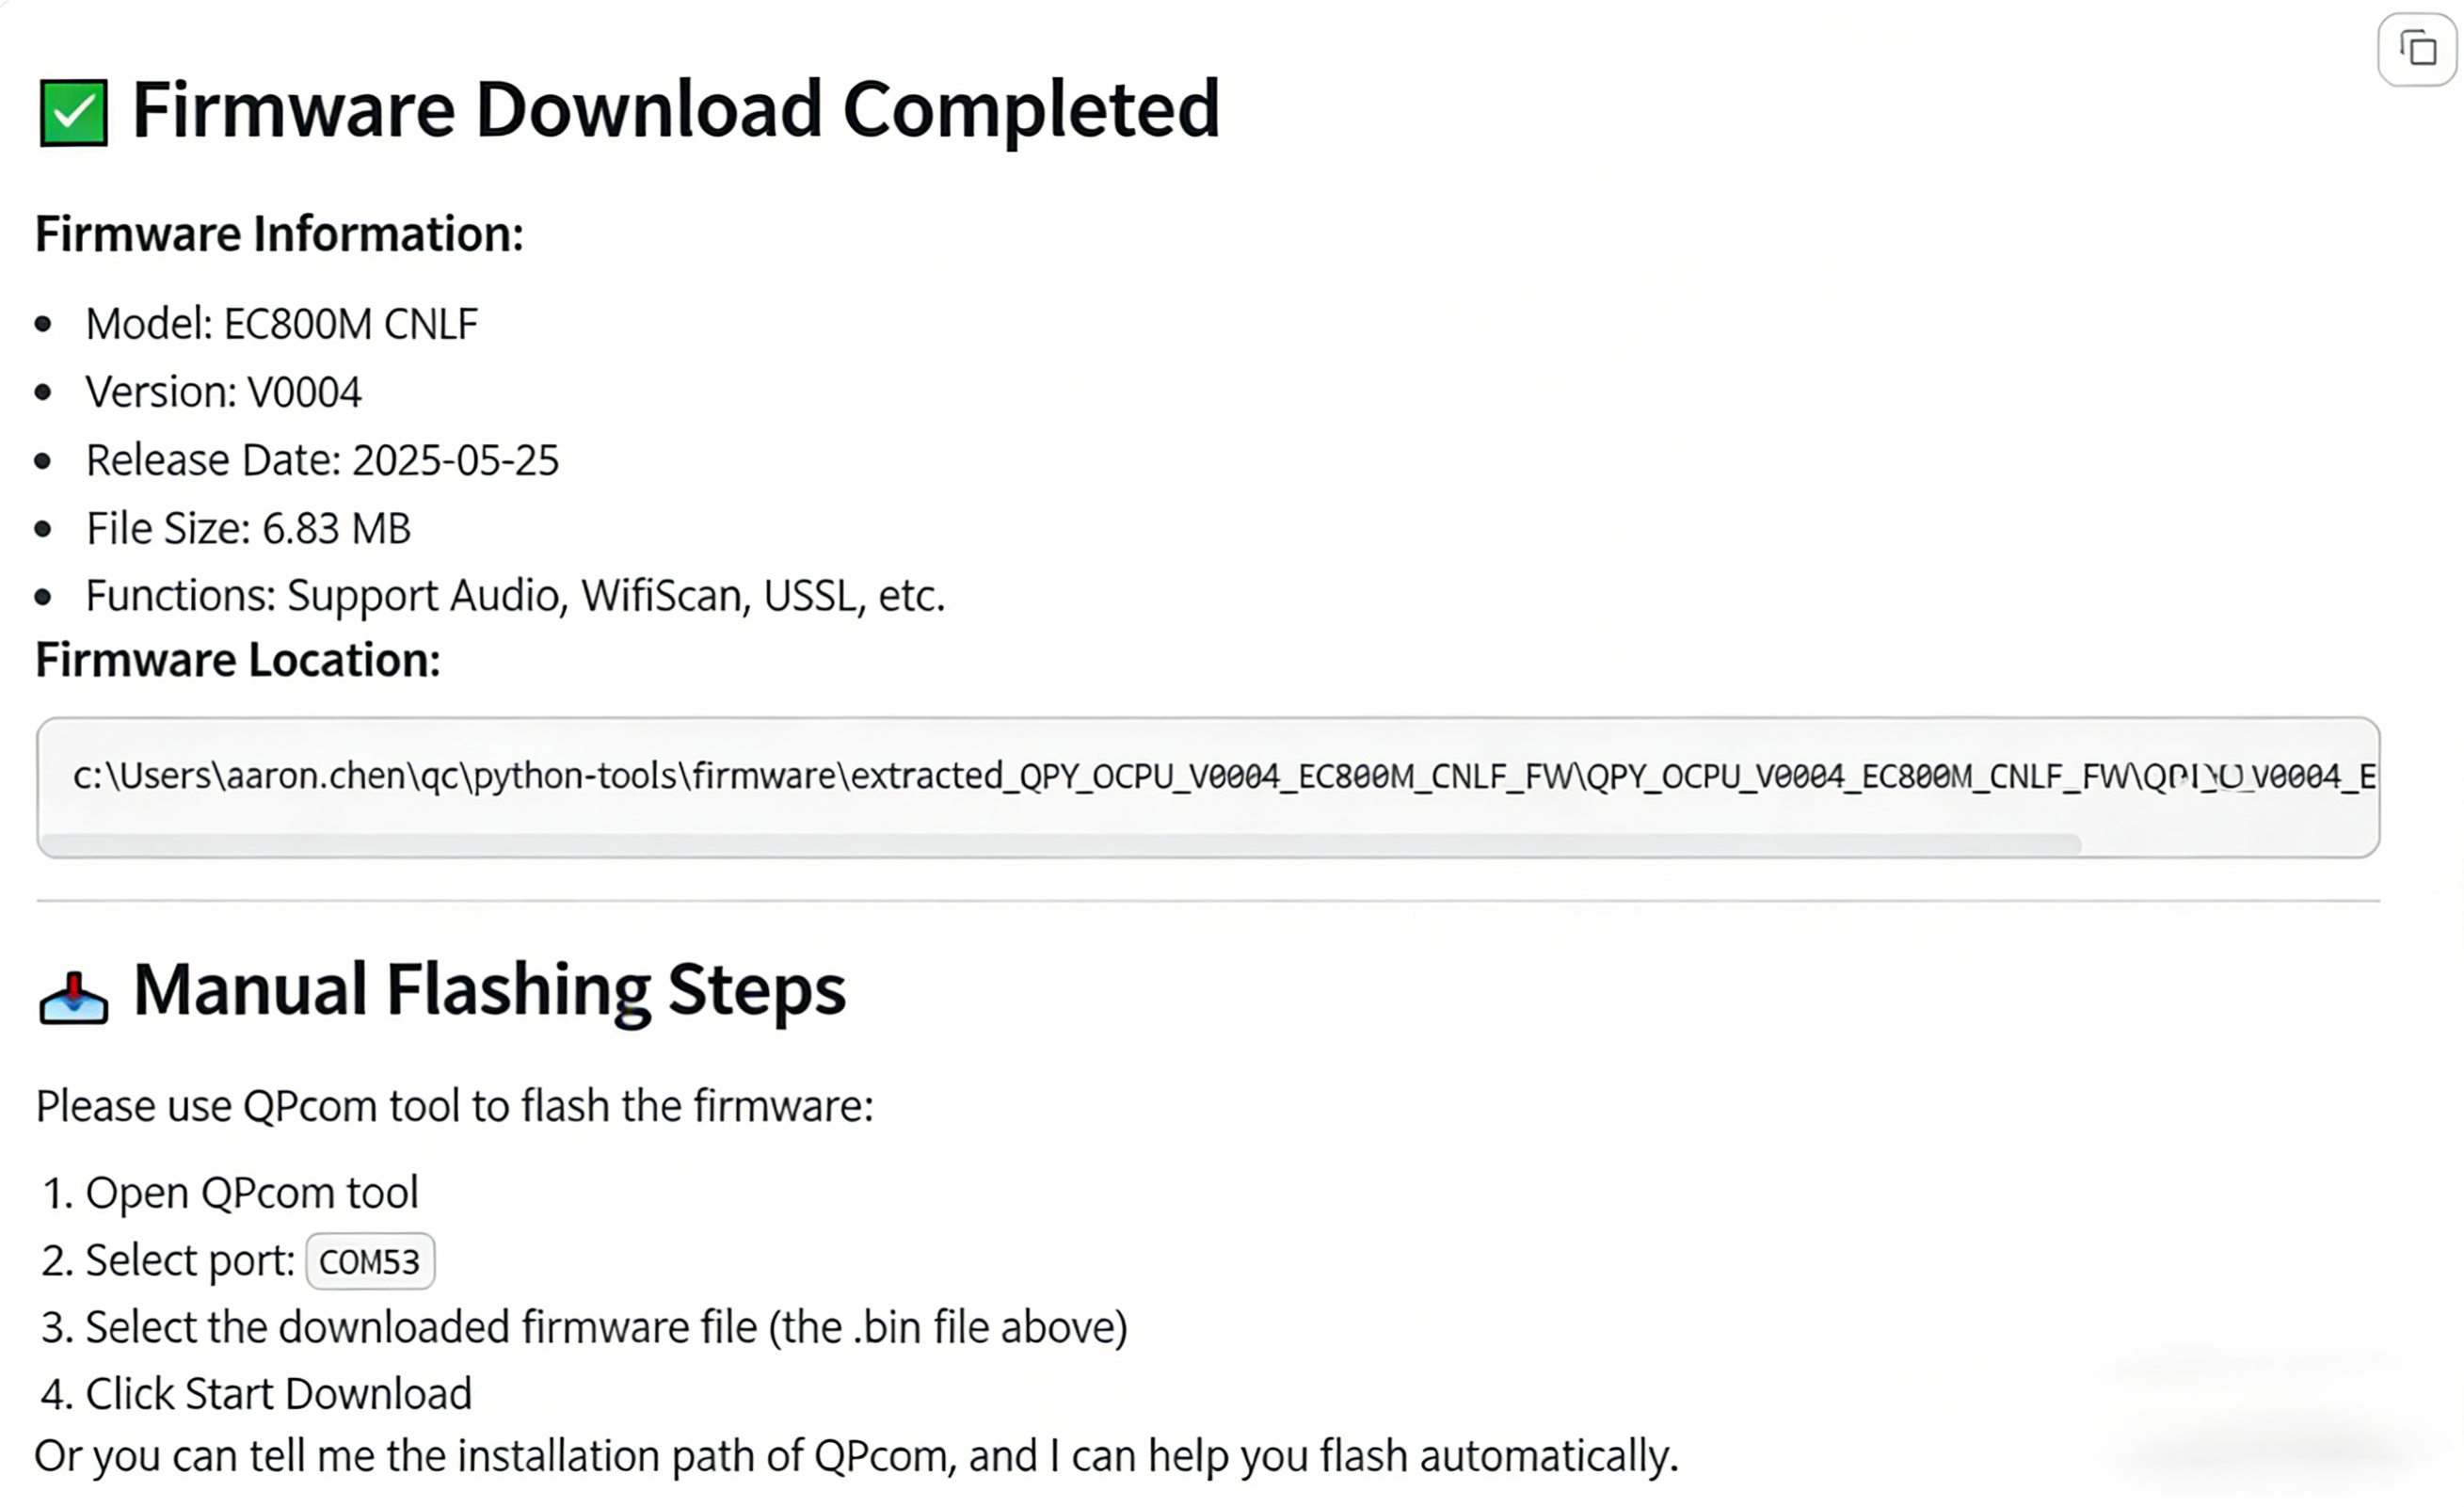
Task: Click the Select downloaded firmware file step
Action: [605, 1327]
